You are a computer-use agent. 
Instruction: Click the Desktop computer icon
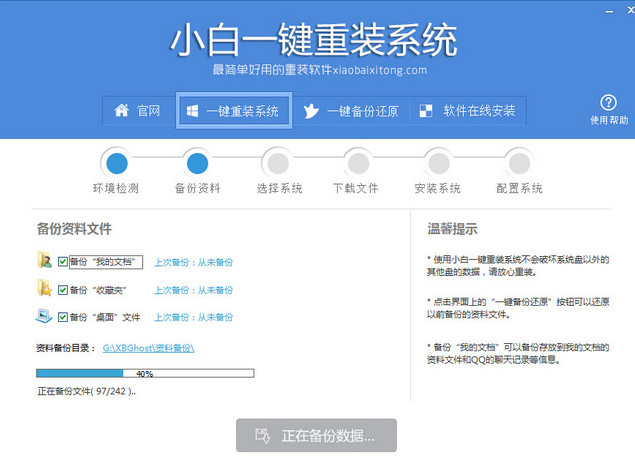coord(44,317)
